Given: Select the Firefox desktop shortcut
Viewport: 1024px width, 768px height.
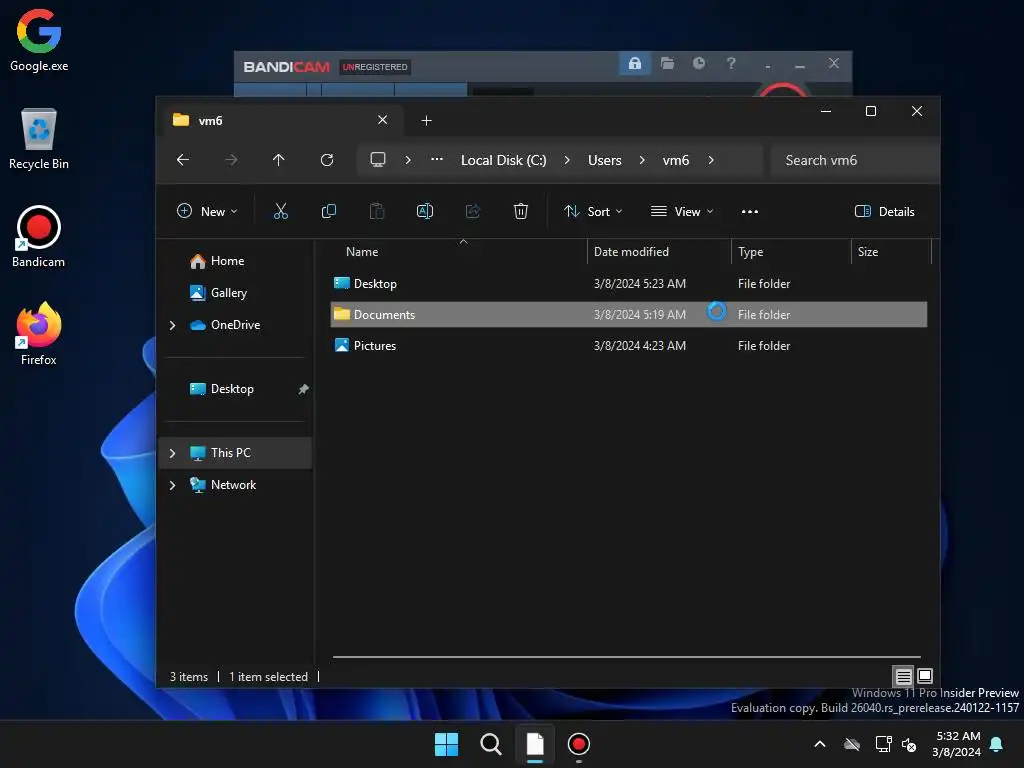Looking at the screenshot, I should click(39, 334).
